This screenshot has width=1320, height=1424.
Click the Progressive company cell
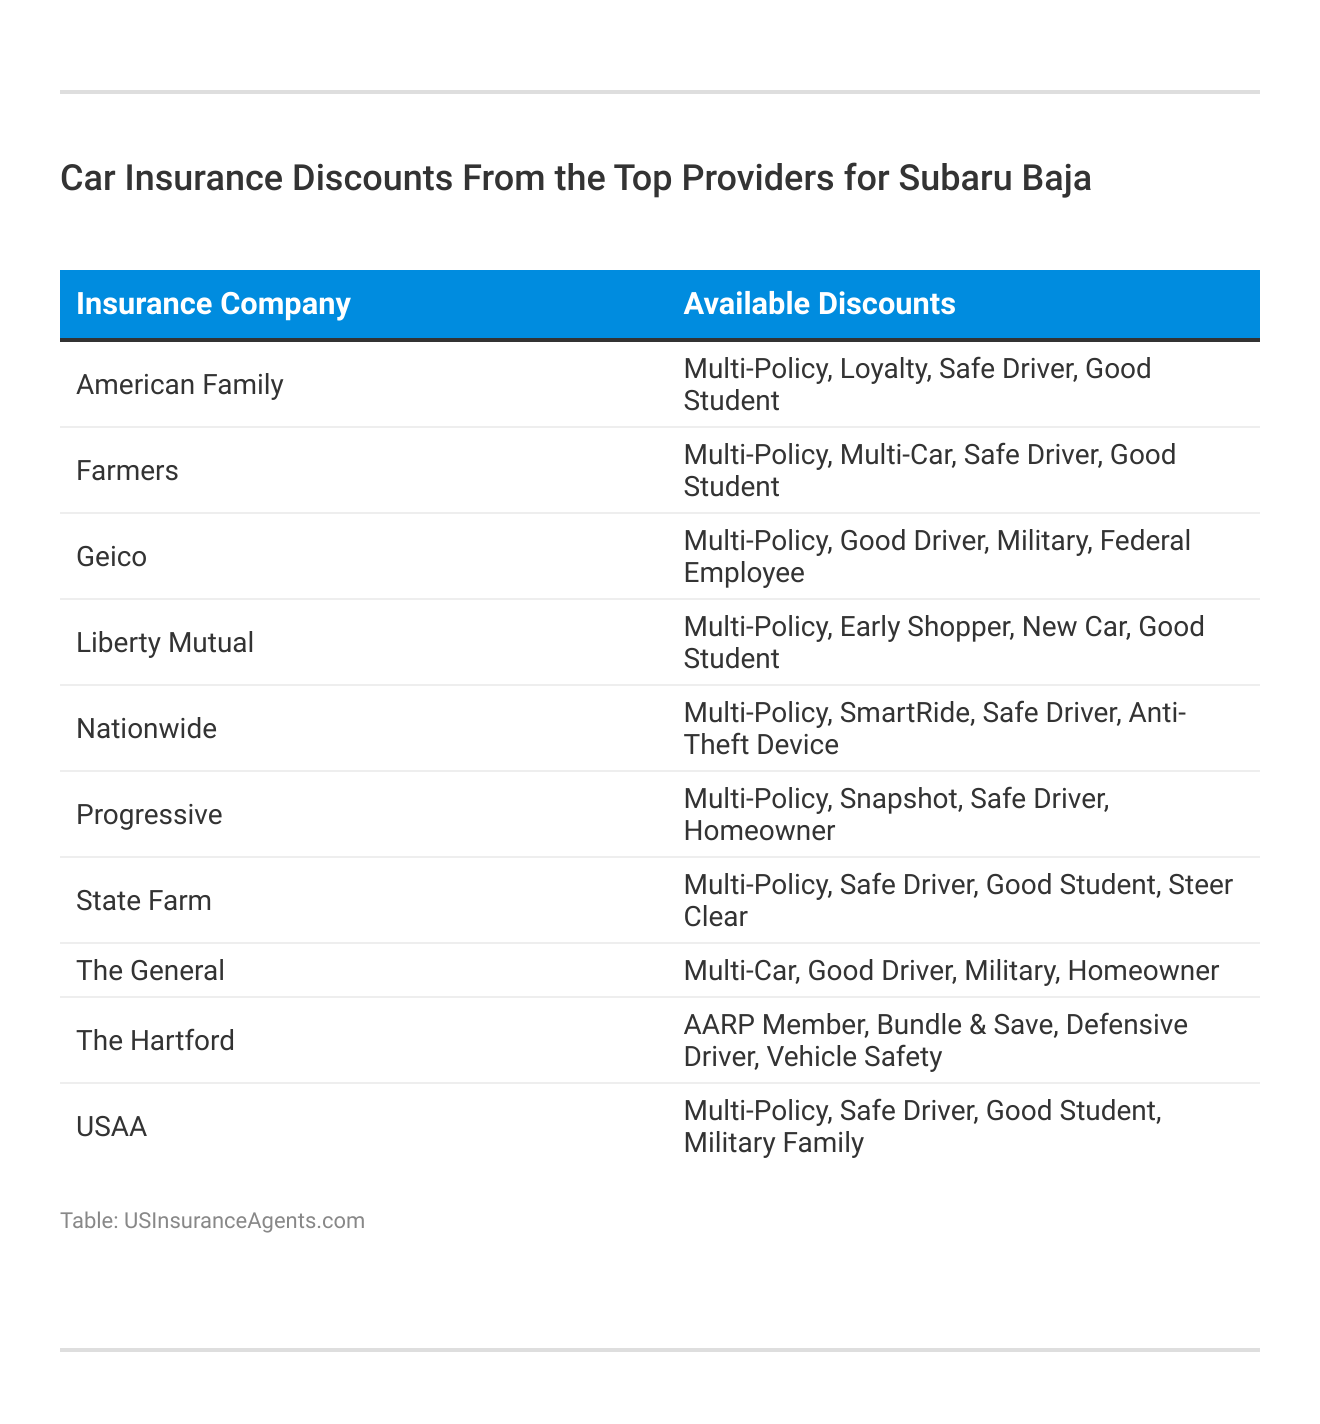[149, 815]
